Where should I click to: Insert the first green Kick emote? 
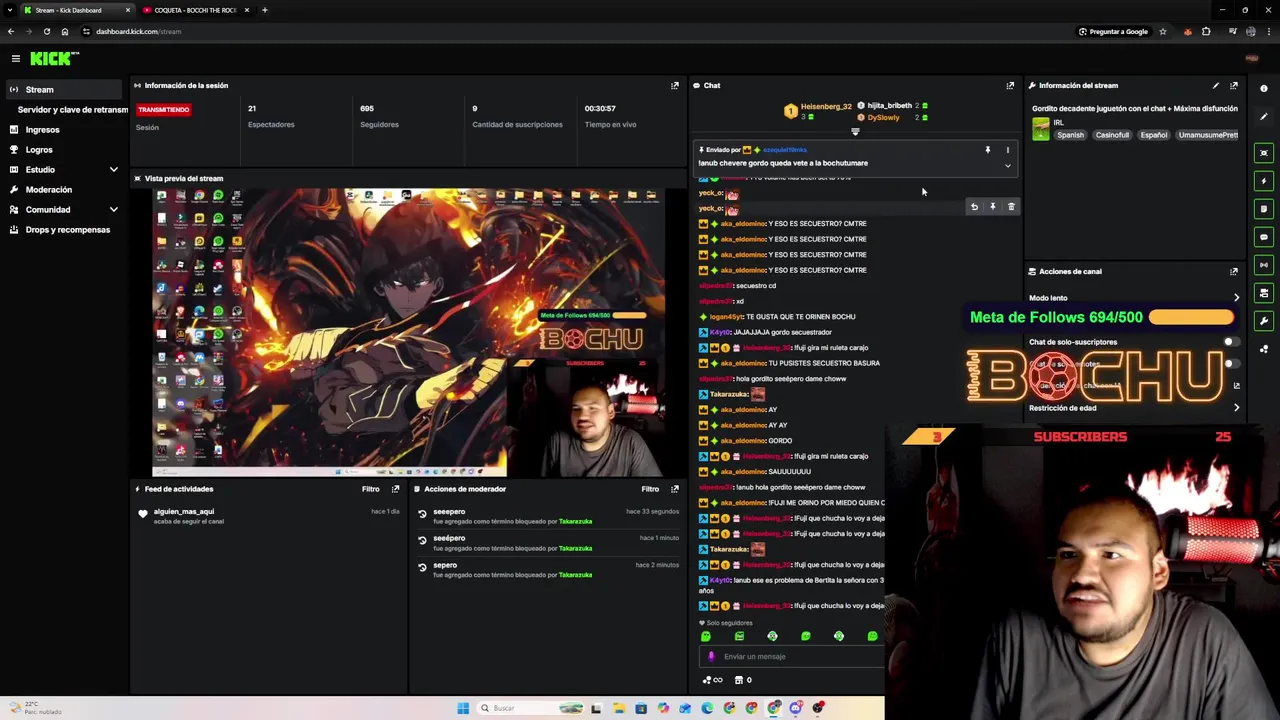click(x=706, y=636)
